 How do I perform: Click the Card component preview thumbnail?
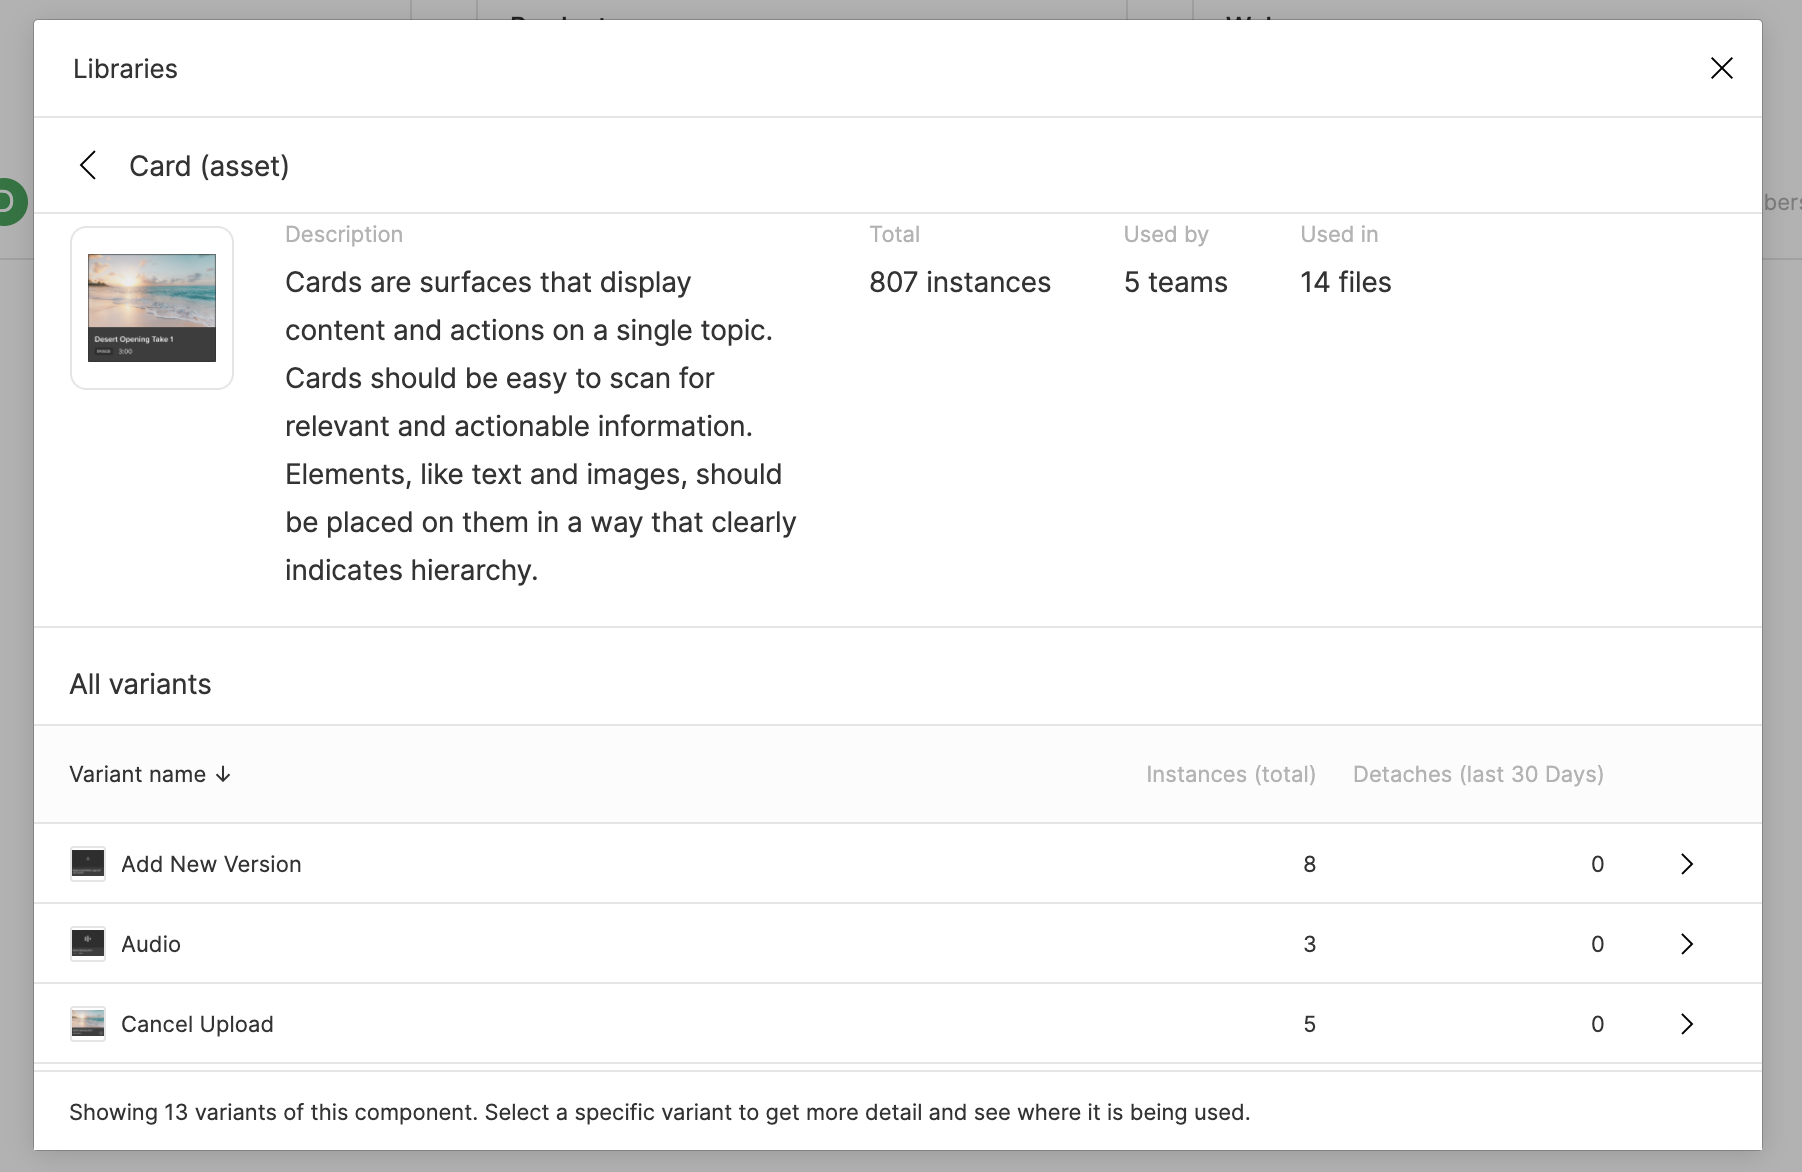tap(152, 308)
